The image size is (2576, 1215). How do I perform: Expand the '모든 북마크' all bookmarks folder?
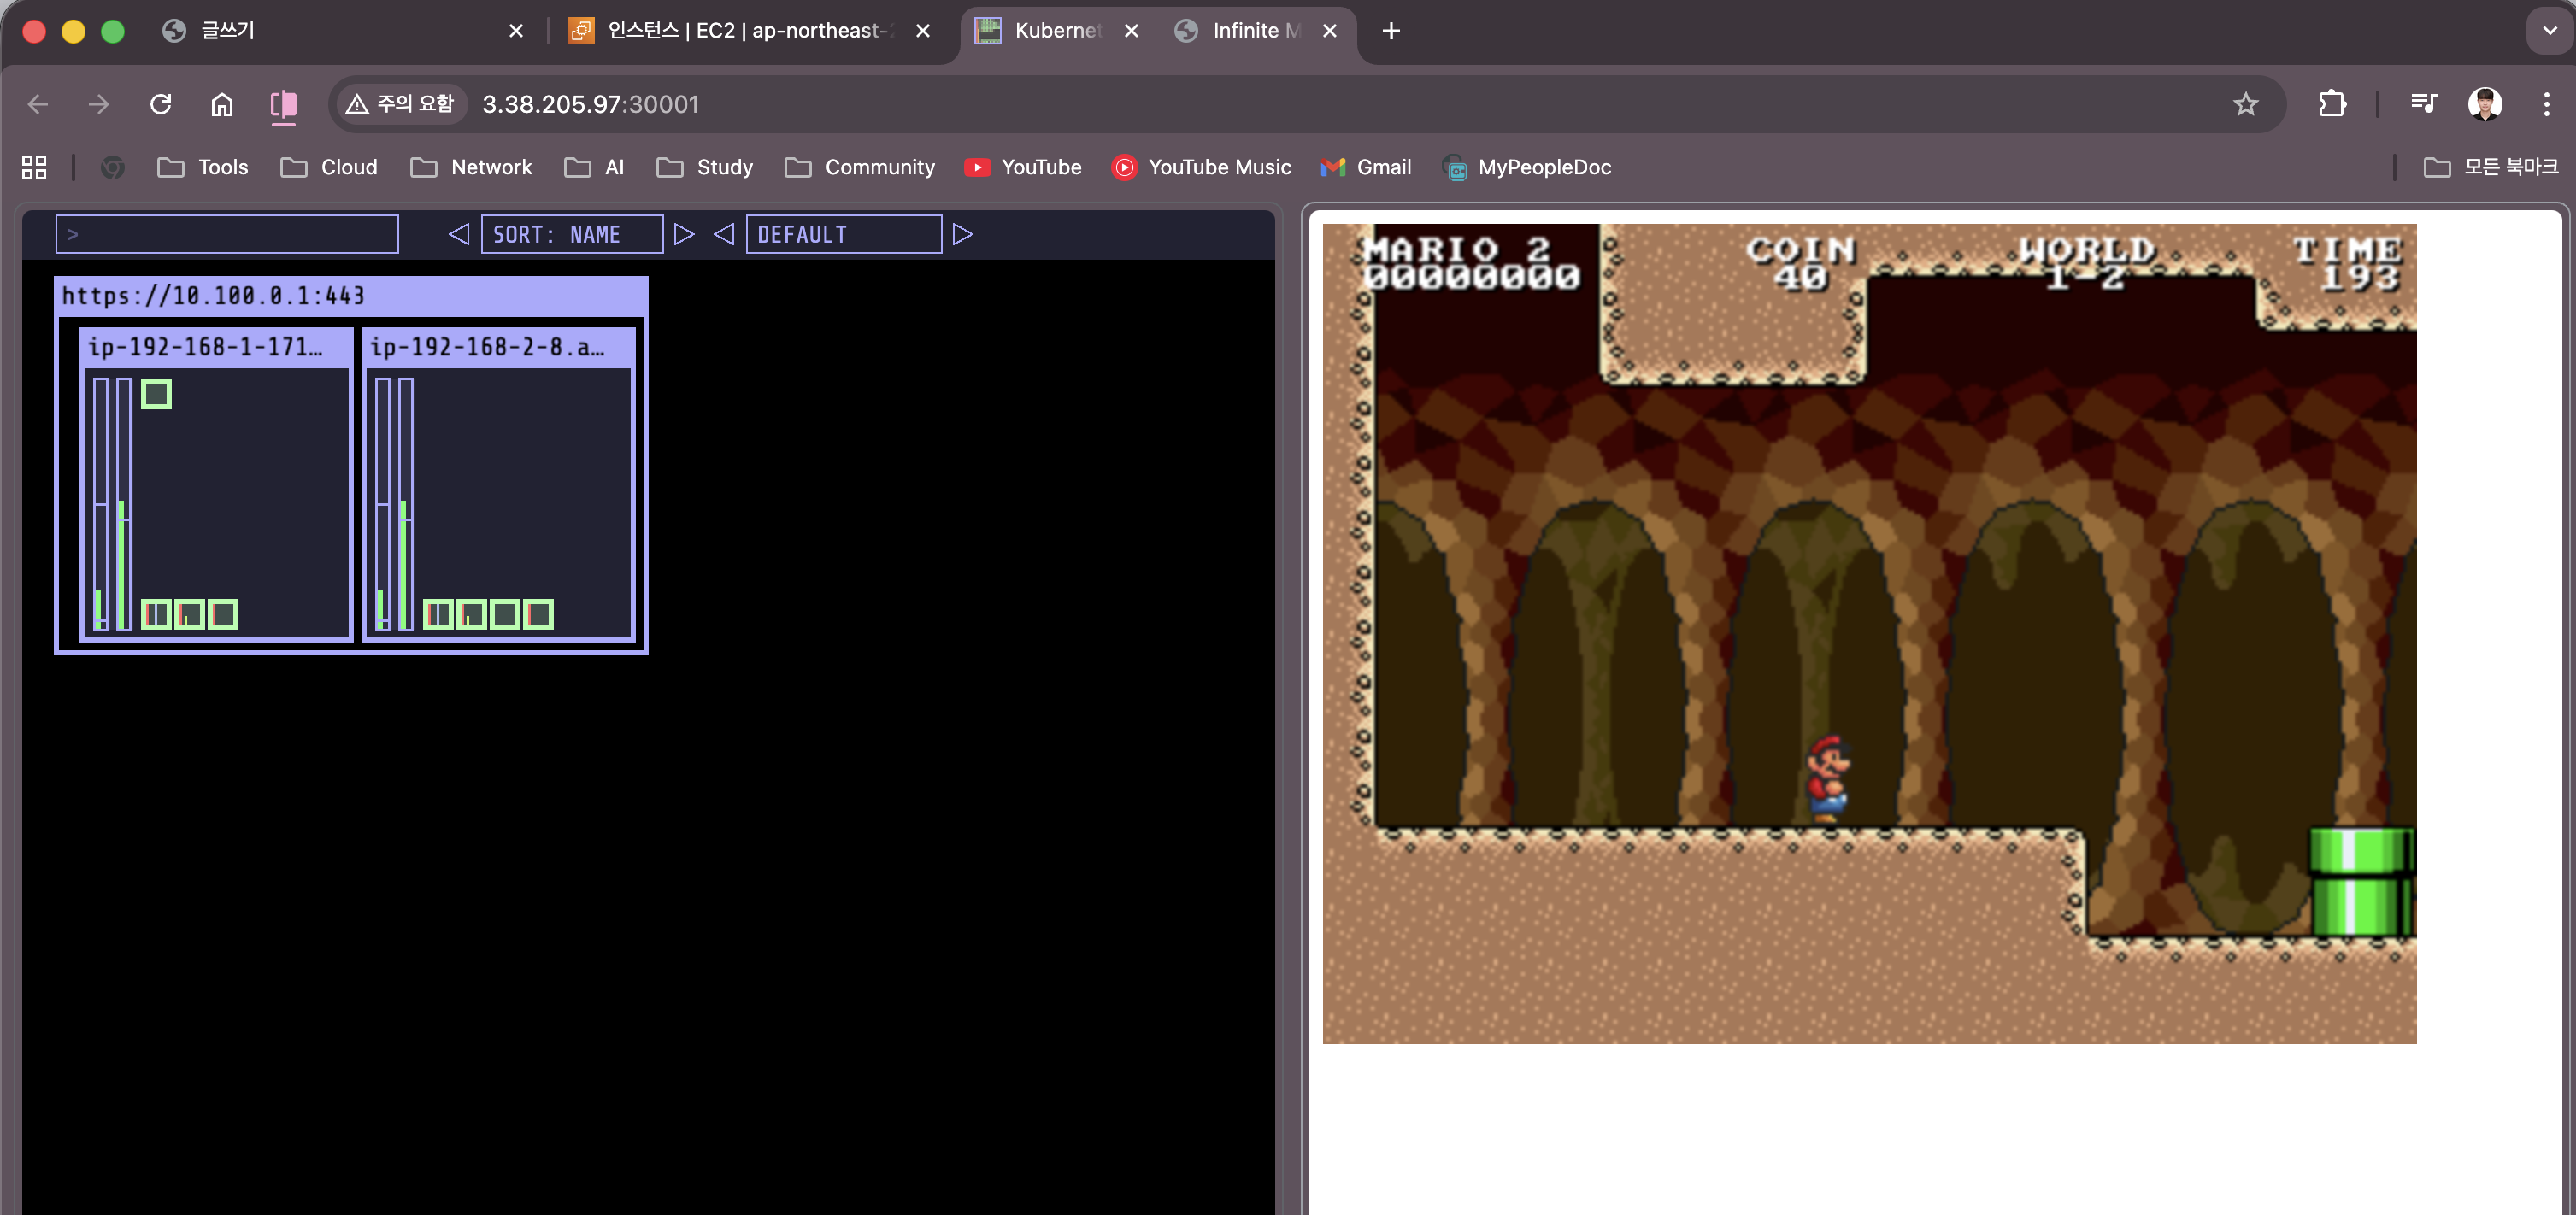2491,167
